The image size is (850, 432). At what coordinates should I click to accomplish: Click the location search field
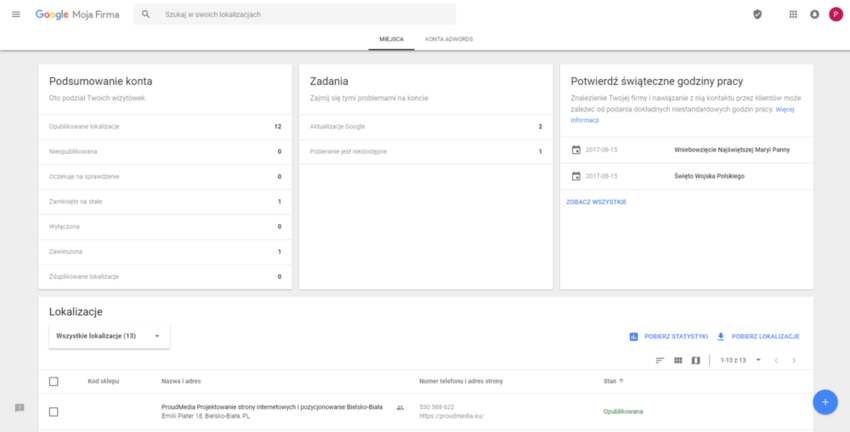tap(300, 14)
